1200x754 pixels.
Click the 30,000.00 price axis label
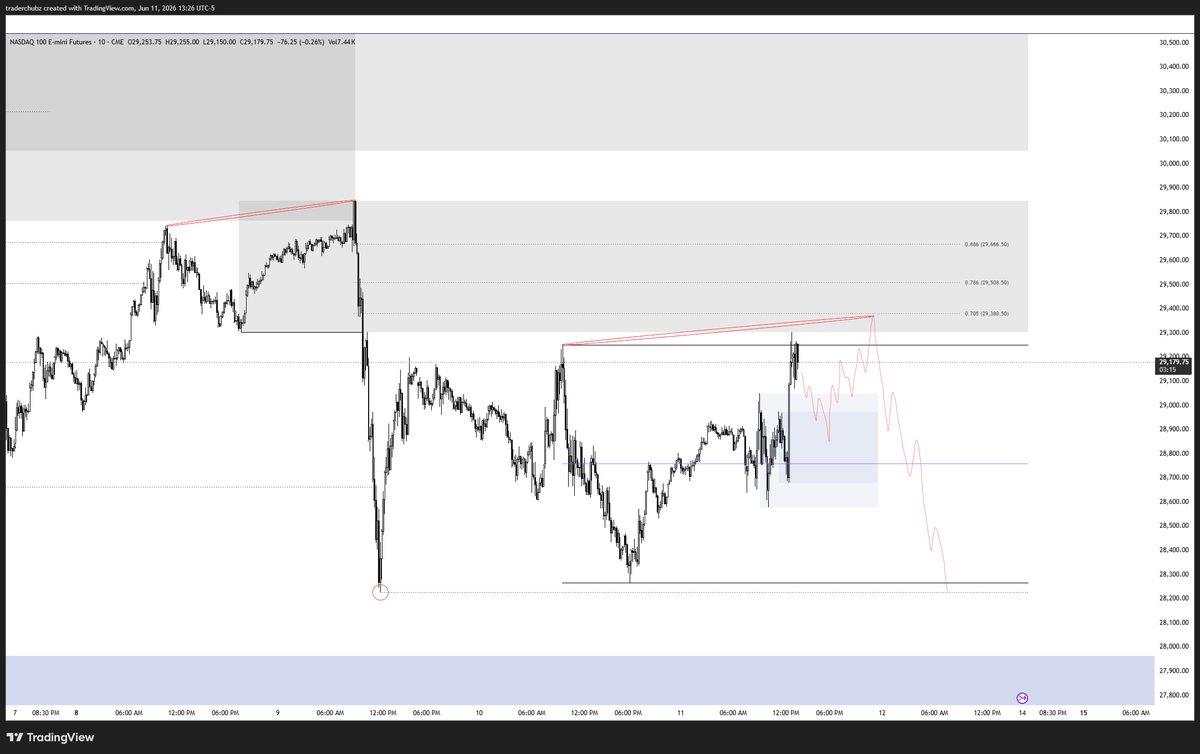(x=1173, y=163)
